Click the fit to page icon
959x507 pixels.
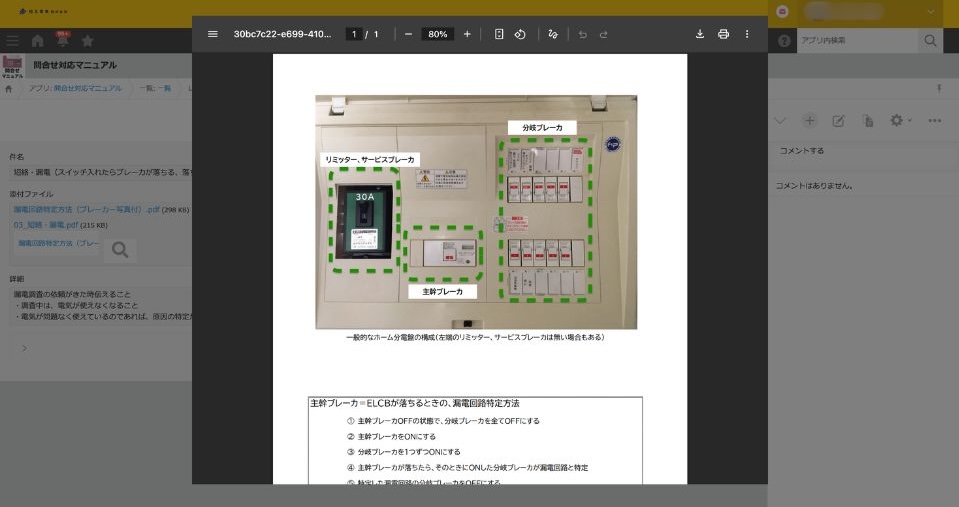point(499,34)
